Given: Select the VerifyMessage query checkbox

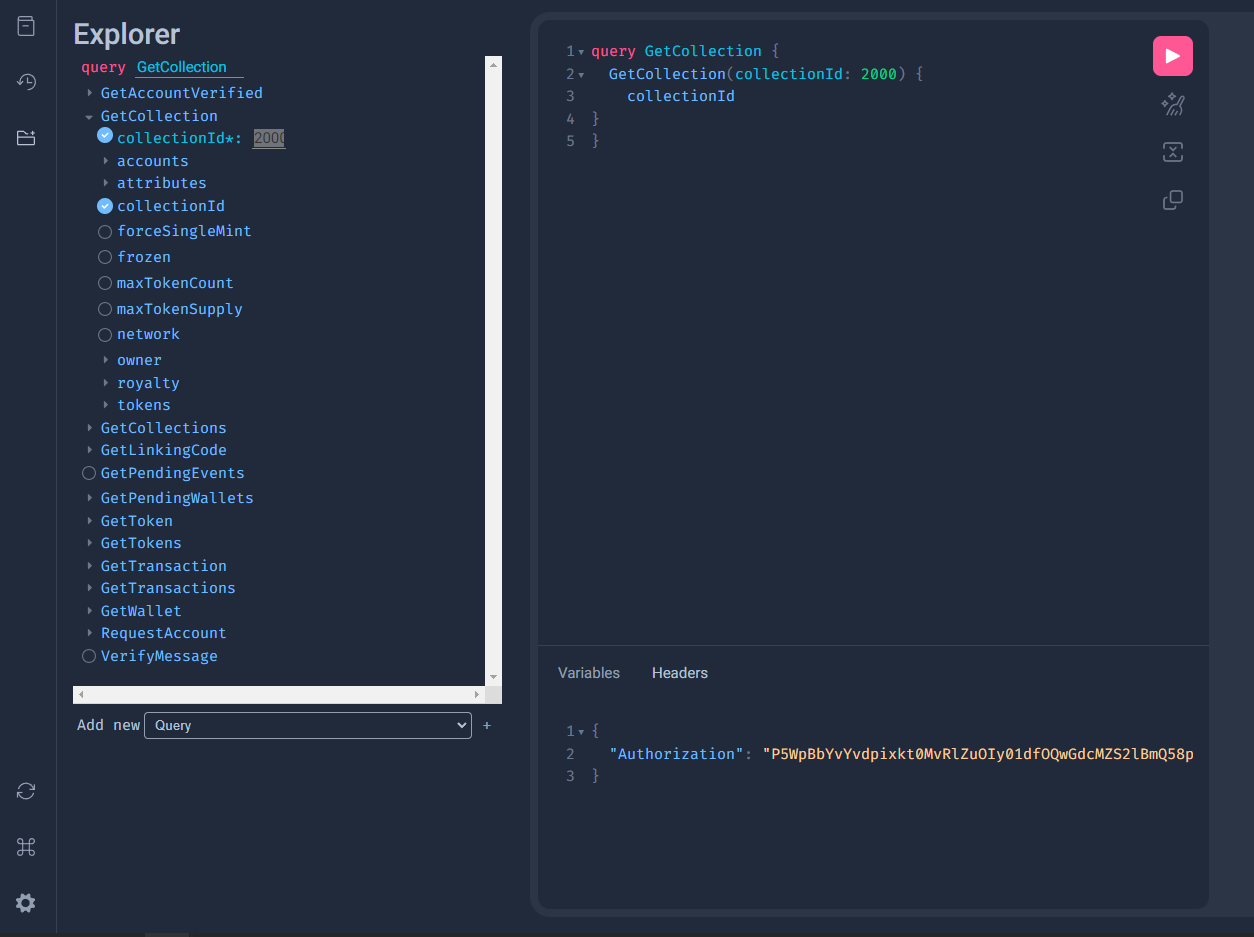Looking at the screenshot, I should pyautogui.click(x=89, y=656).
